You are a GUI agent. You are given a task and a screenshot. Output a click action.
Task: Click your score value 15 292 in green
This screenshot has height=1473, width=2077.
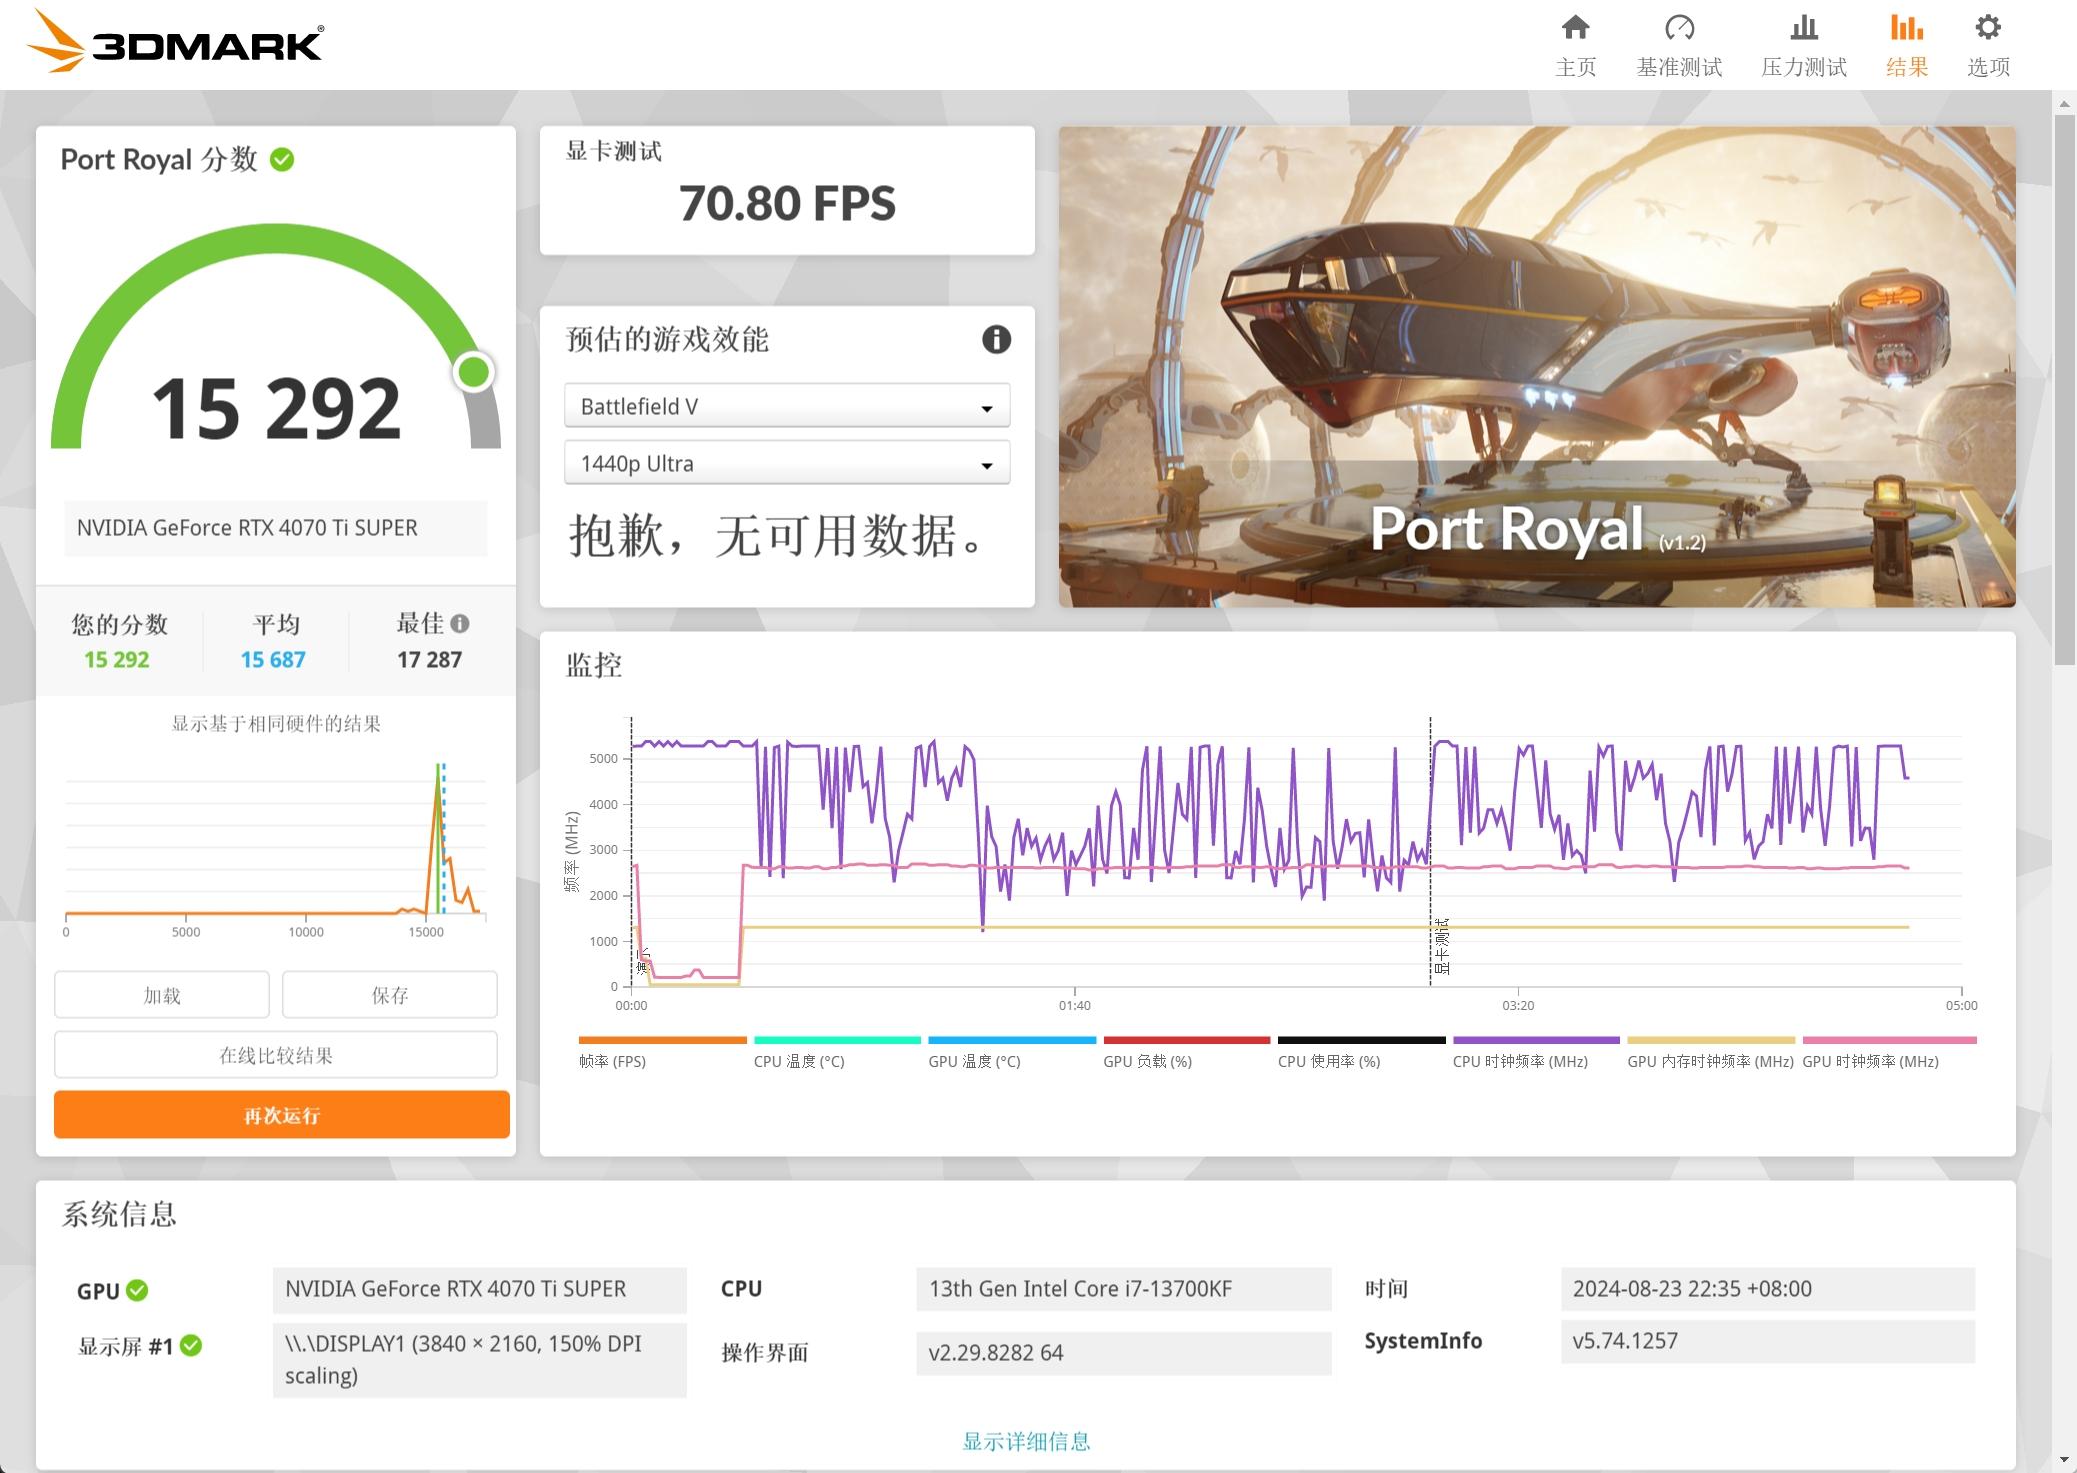pyautogui.click(x=116, y=660)
